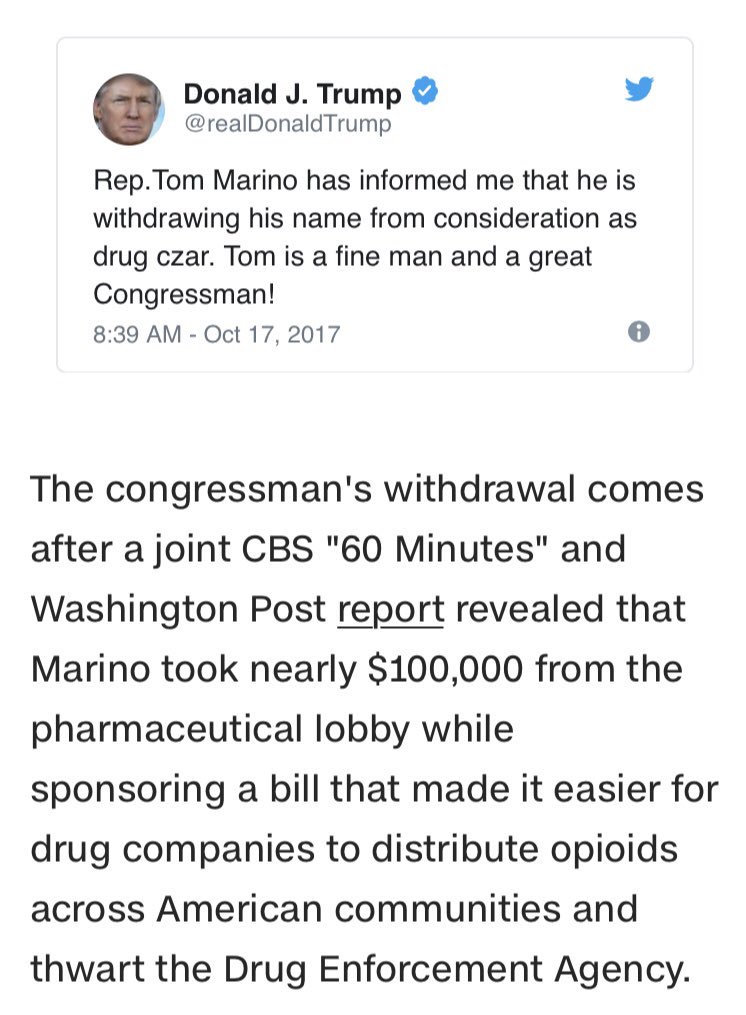Click the phrase 'American communities' in the article
This screenshot has width=746, height=1015.
[x=358, y=909]
